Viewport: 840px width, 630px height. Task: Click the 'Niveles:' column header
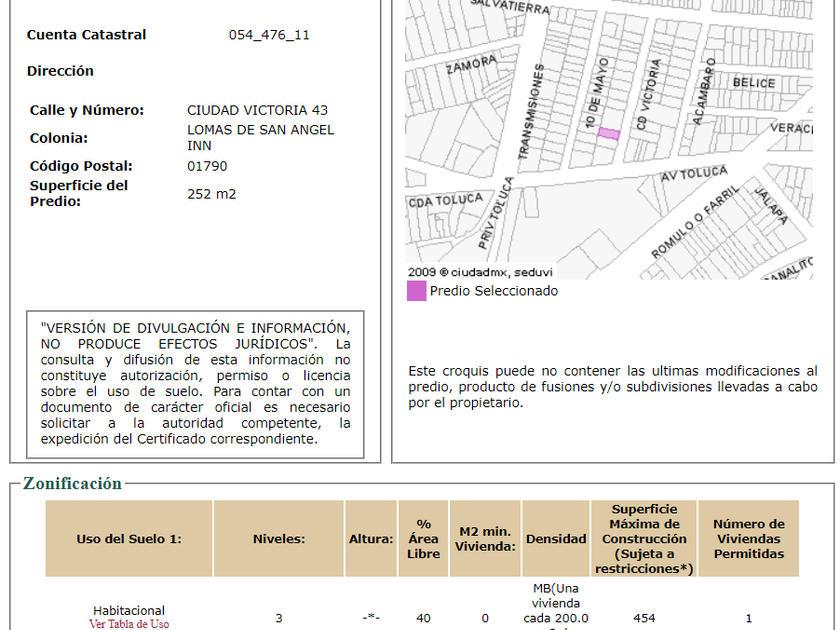(279, 539)
